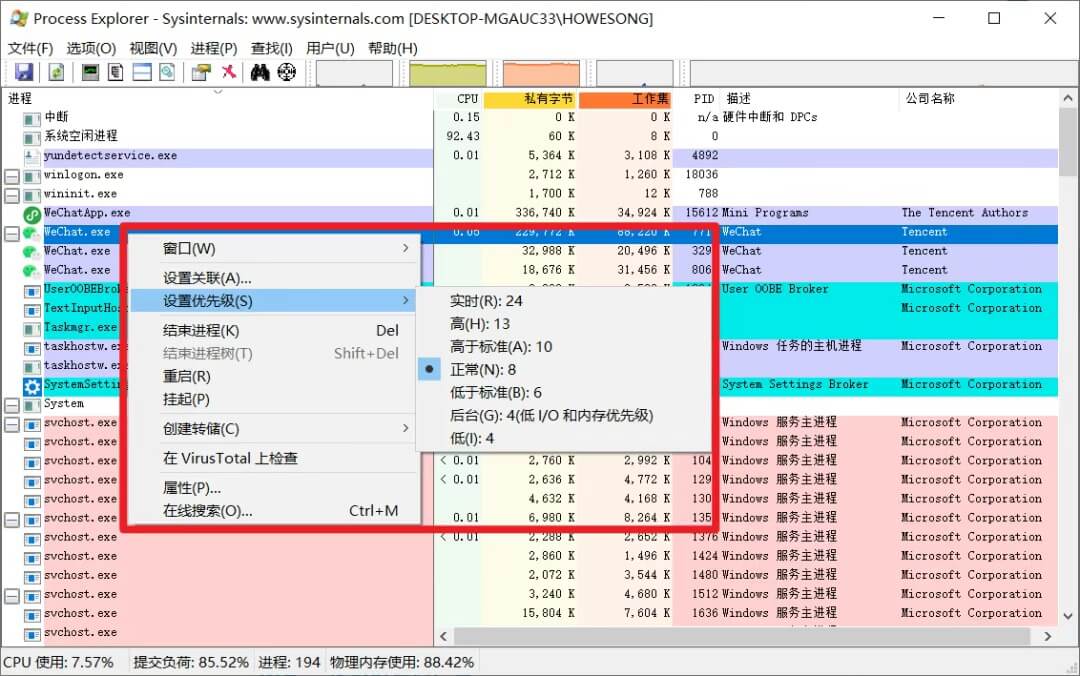Open the 视图(V) menu
The width and height of the screenshot is (1080, 676).
pyautogui.click(x=153, y=48)
